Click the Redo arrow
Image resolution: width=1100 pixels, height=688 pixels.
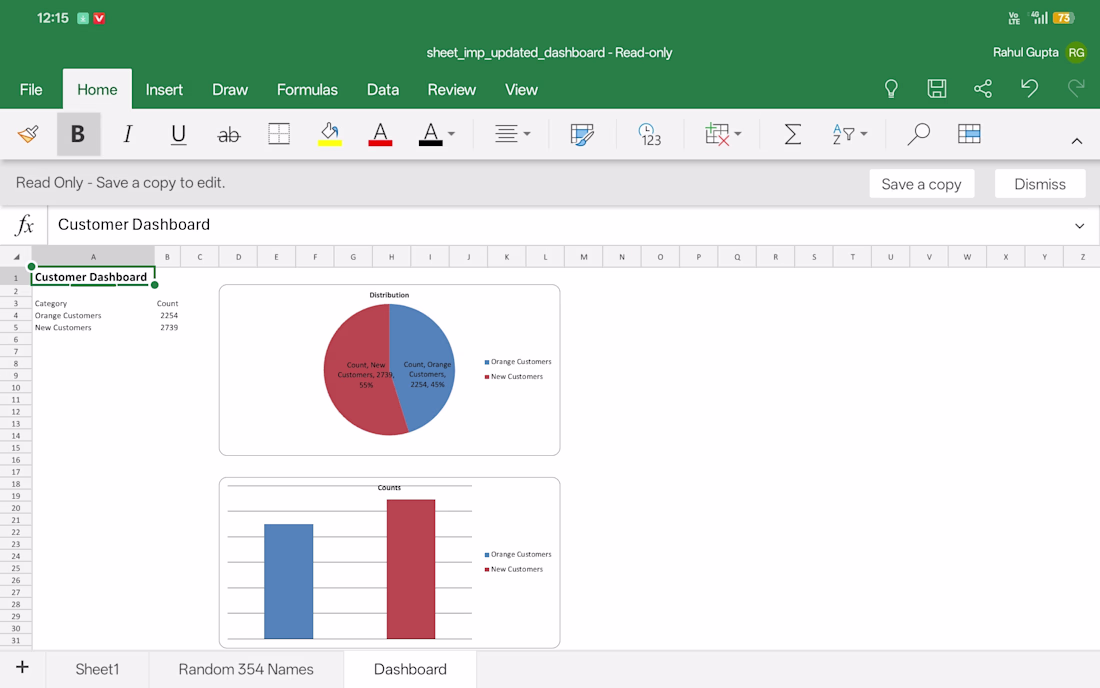tap(1075, 88)
